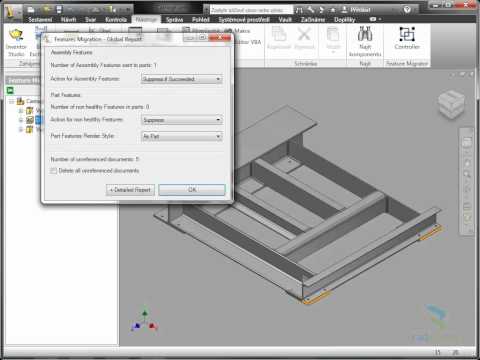Click the Open file quick access icon
The width and height of the screenshot is (480, 360).
46,9
